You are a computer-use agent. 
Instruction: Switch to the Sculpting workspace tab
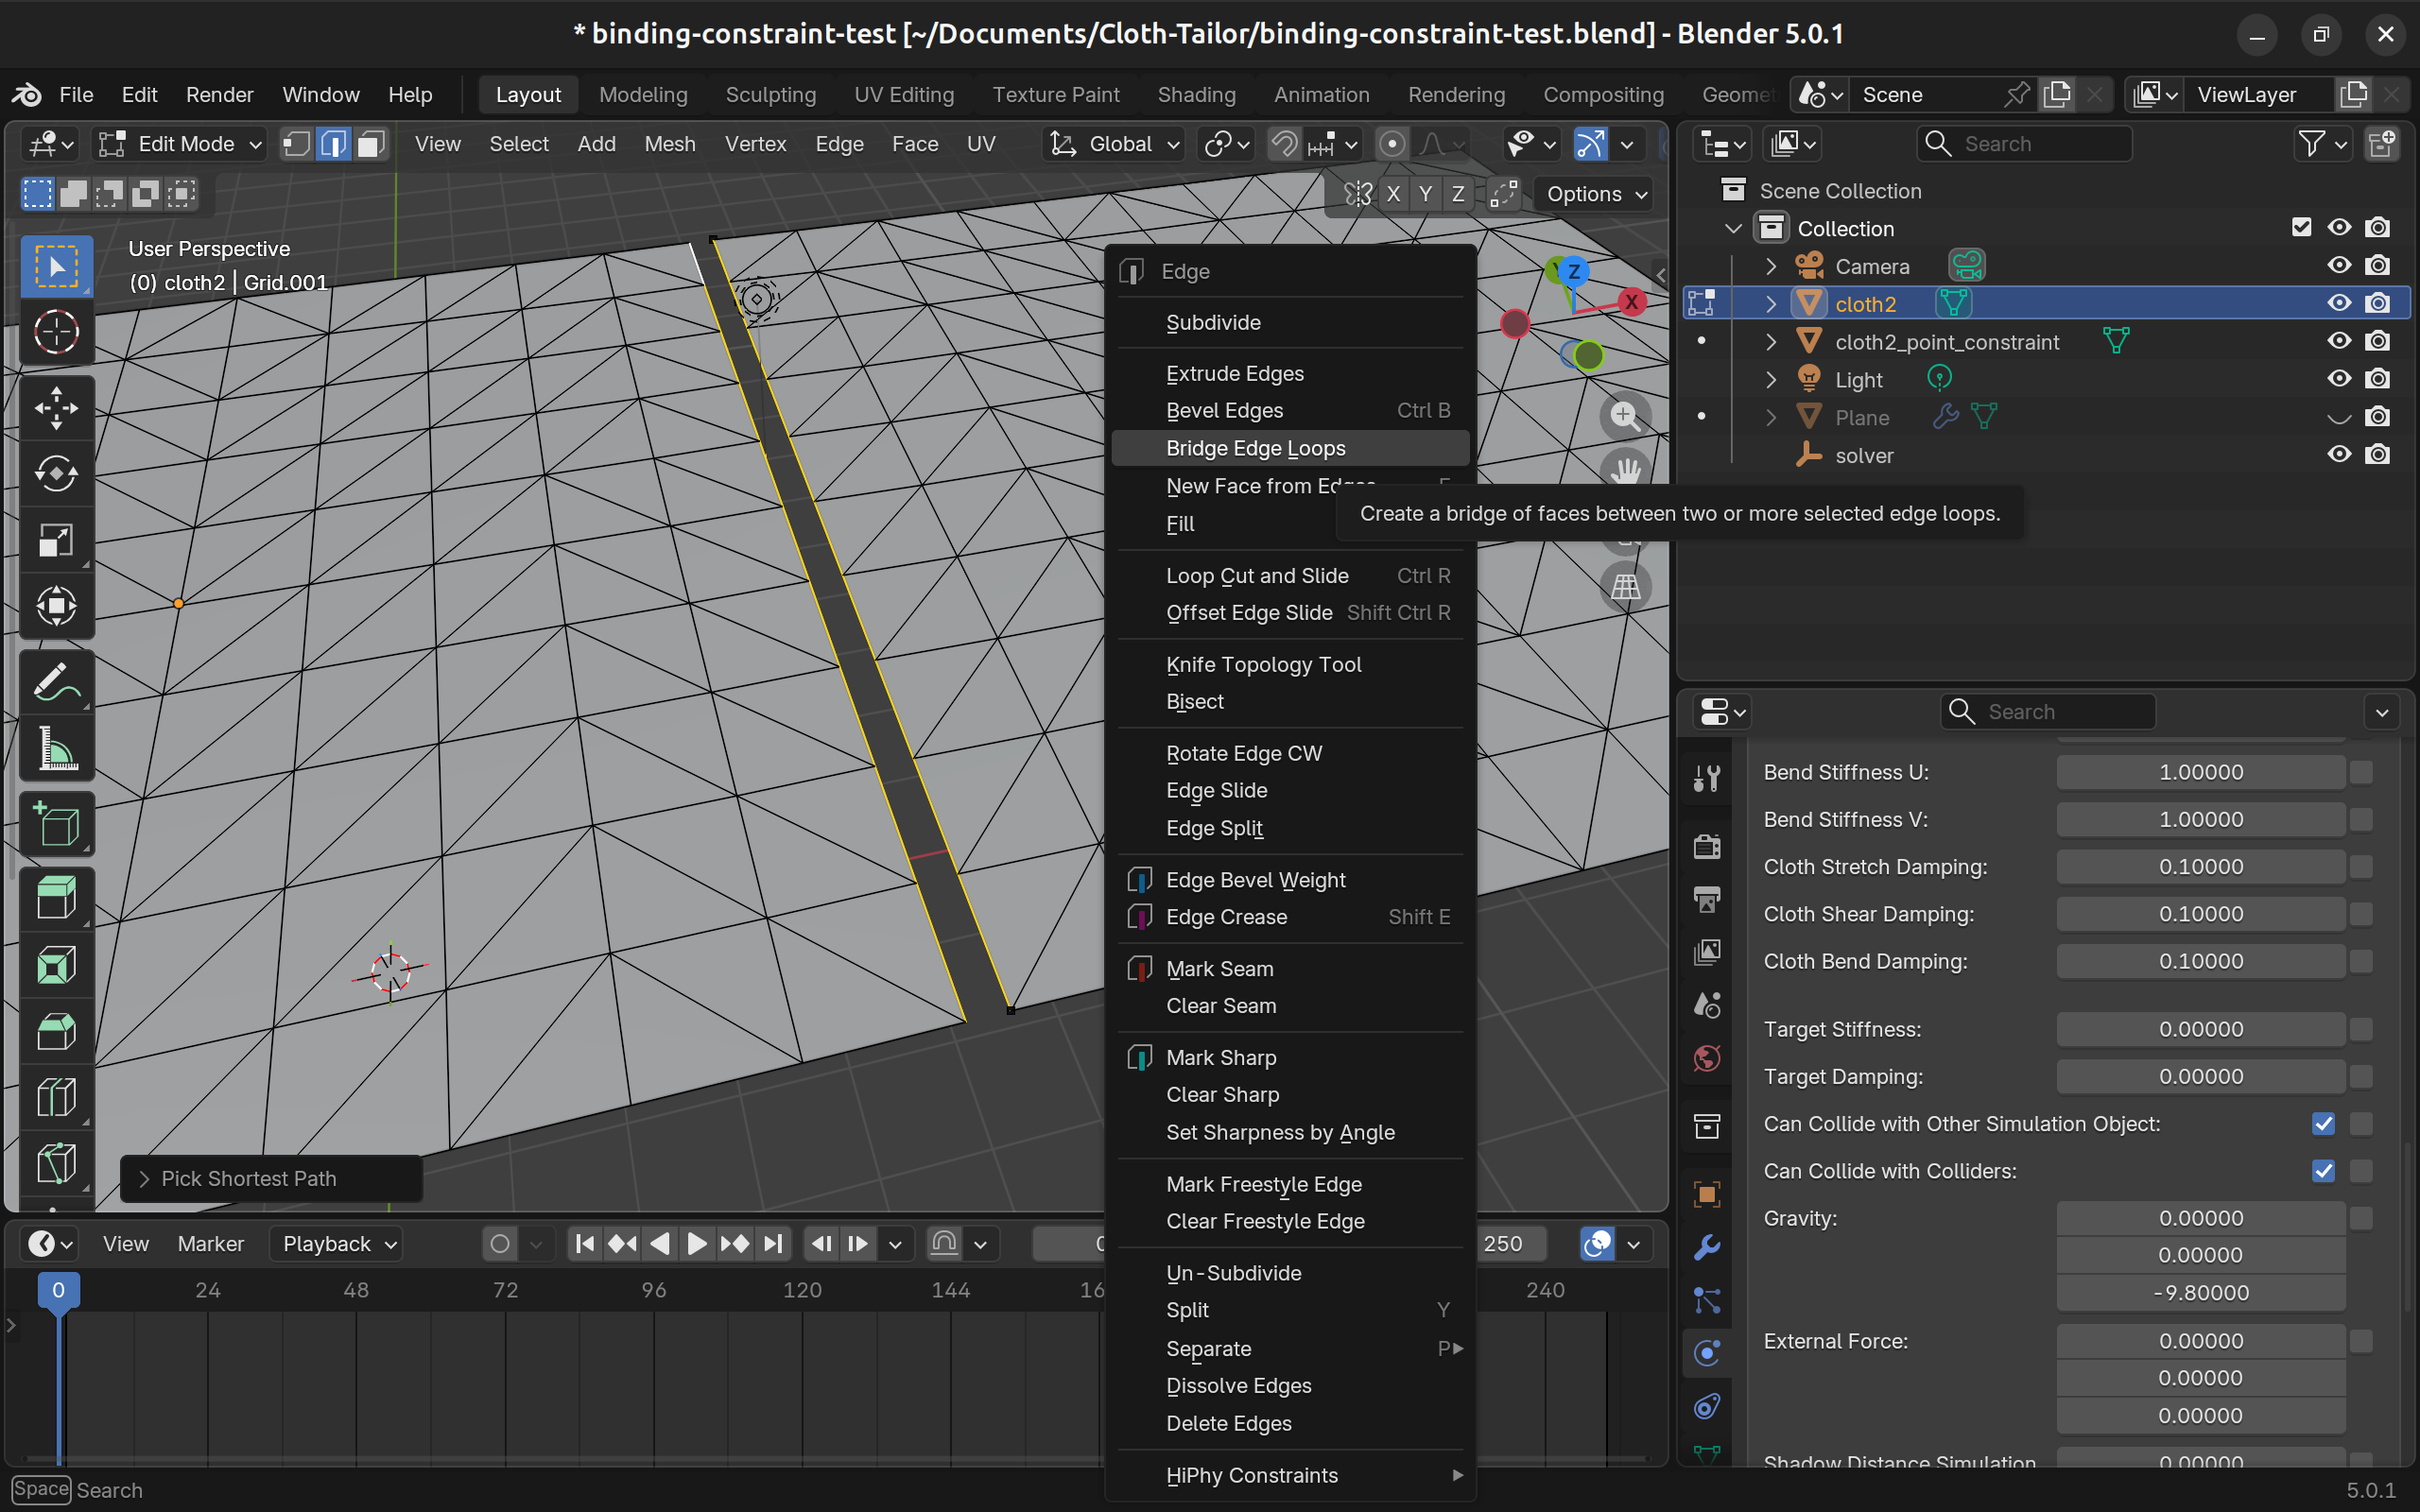tap(770, 95)
